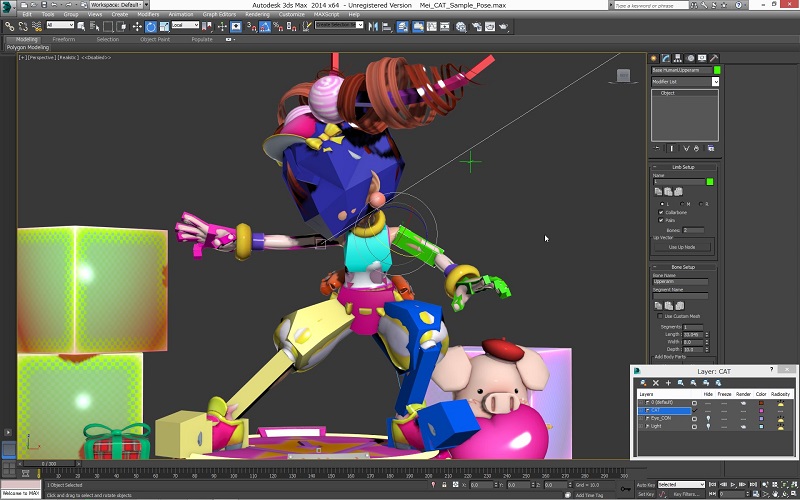
Task: Toggle Render teapot for 0 (default) layer
Action: [744, 403]
